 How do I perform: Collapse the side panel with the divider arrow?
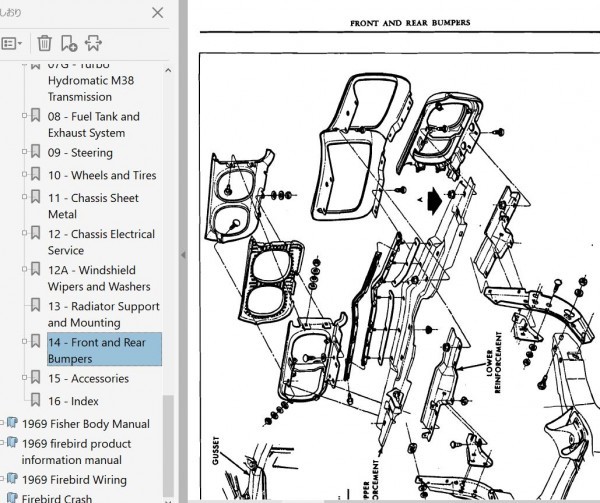tap(183, 255)
